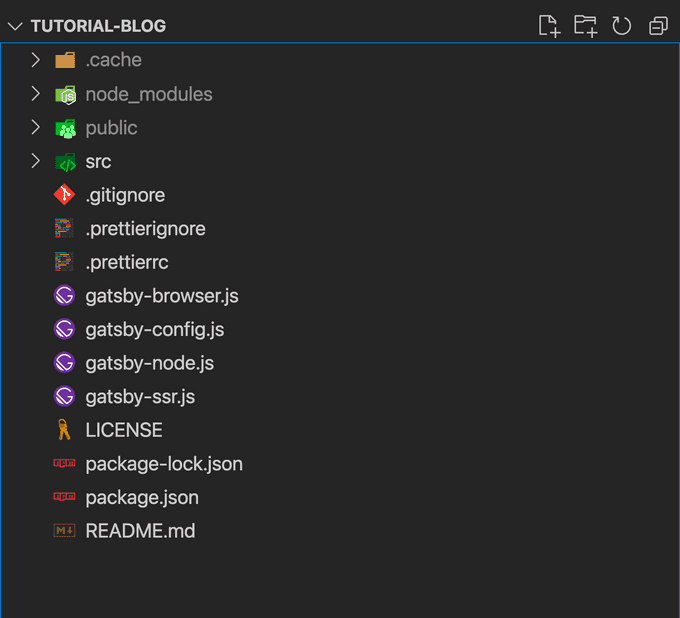Image resolution: width=680 pixels, height=618 pixels.
Task: Click the npm icon beside package.json
Action: click(x=64, y=497)
